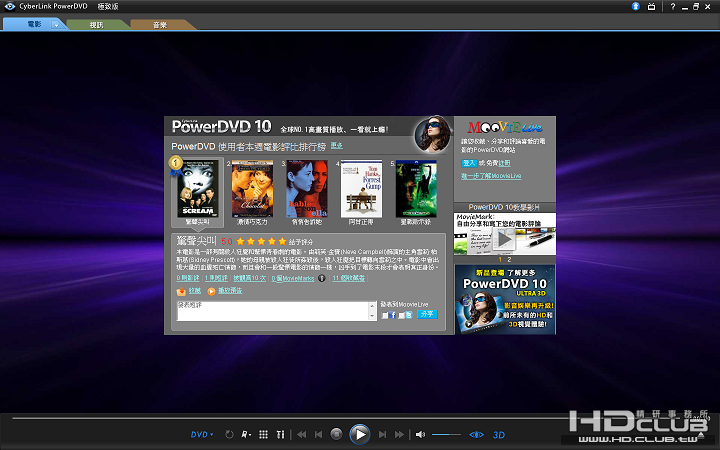The height and width of the screenshot is (450, 720).
Task: Toggle the 3D playback mode
Action: tap(499, 435)
